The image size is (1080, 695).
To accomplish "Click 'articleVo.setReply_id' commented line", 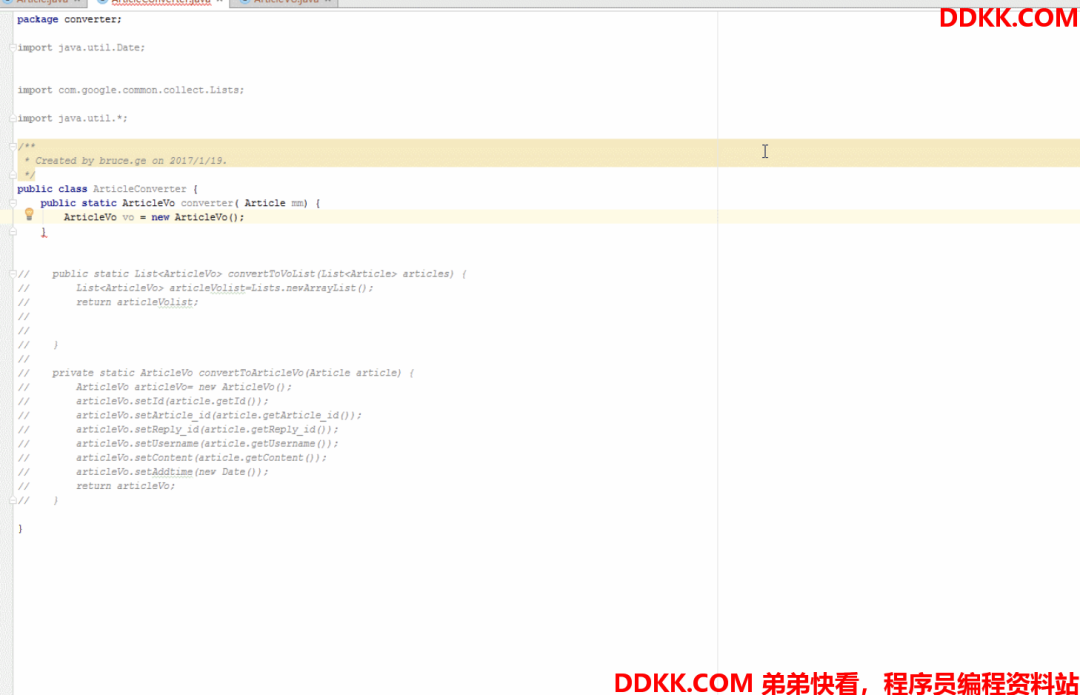I will pyautogui.click(x=207, y=430).
